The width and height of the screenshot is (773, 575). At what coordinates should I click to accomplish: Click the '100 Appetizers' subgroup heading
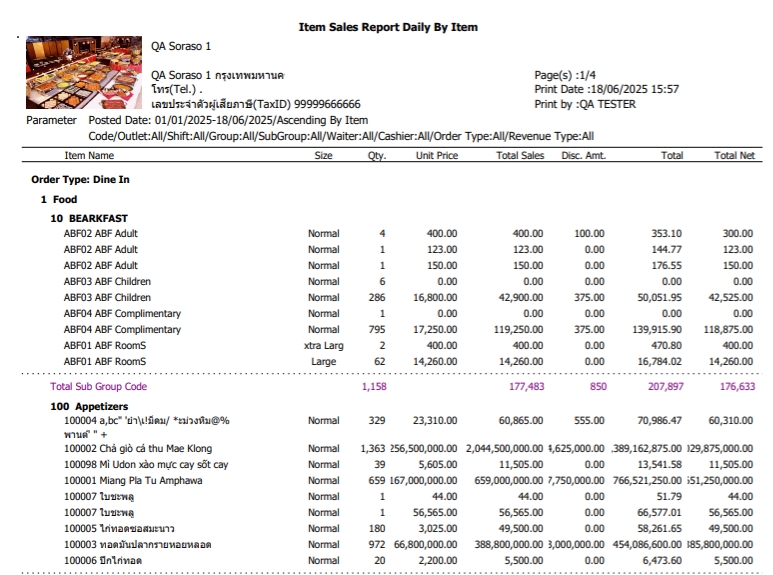[x=92, y=407]
